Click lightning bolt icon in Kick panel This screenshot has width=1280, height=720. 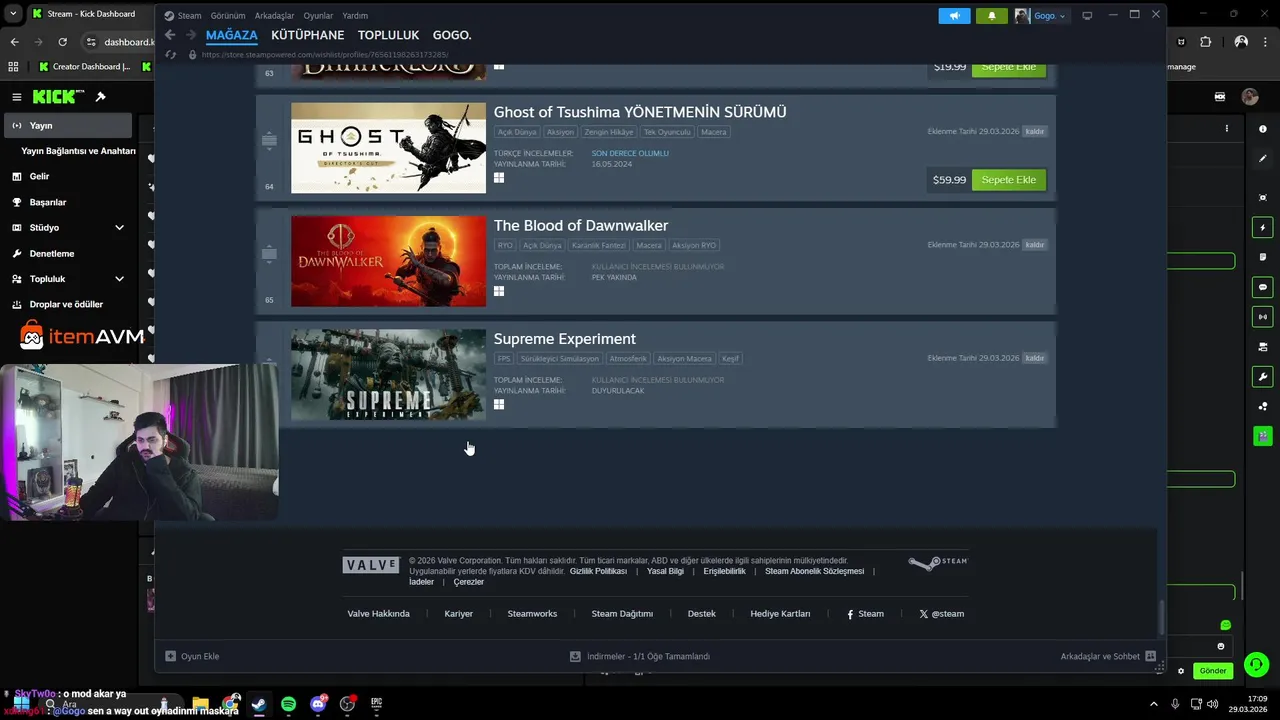[1262, 228]
